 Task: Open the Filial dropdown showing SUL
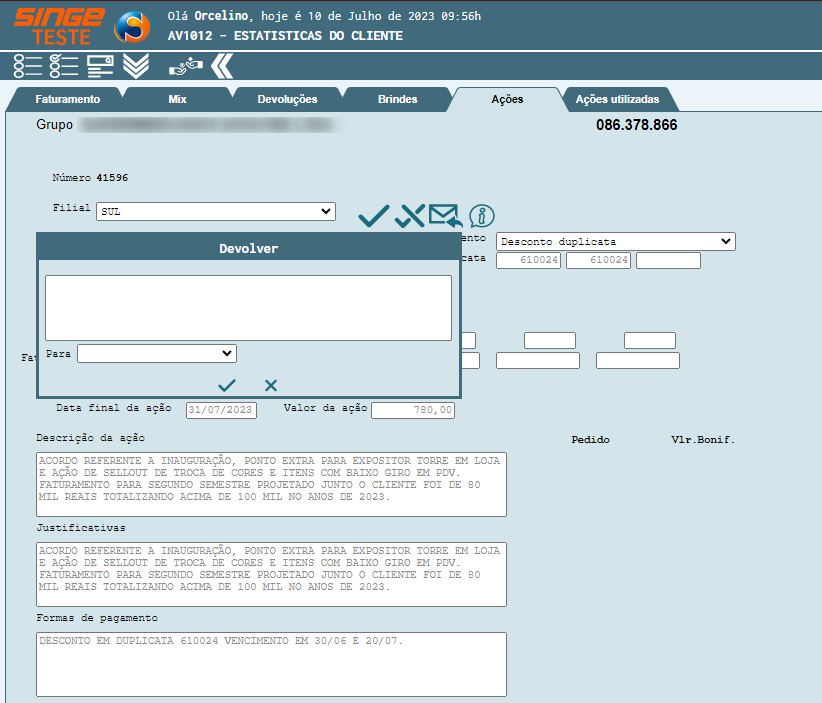216,211
